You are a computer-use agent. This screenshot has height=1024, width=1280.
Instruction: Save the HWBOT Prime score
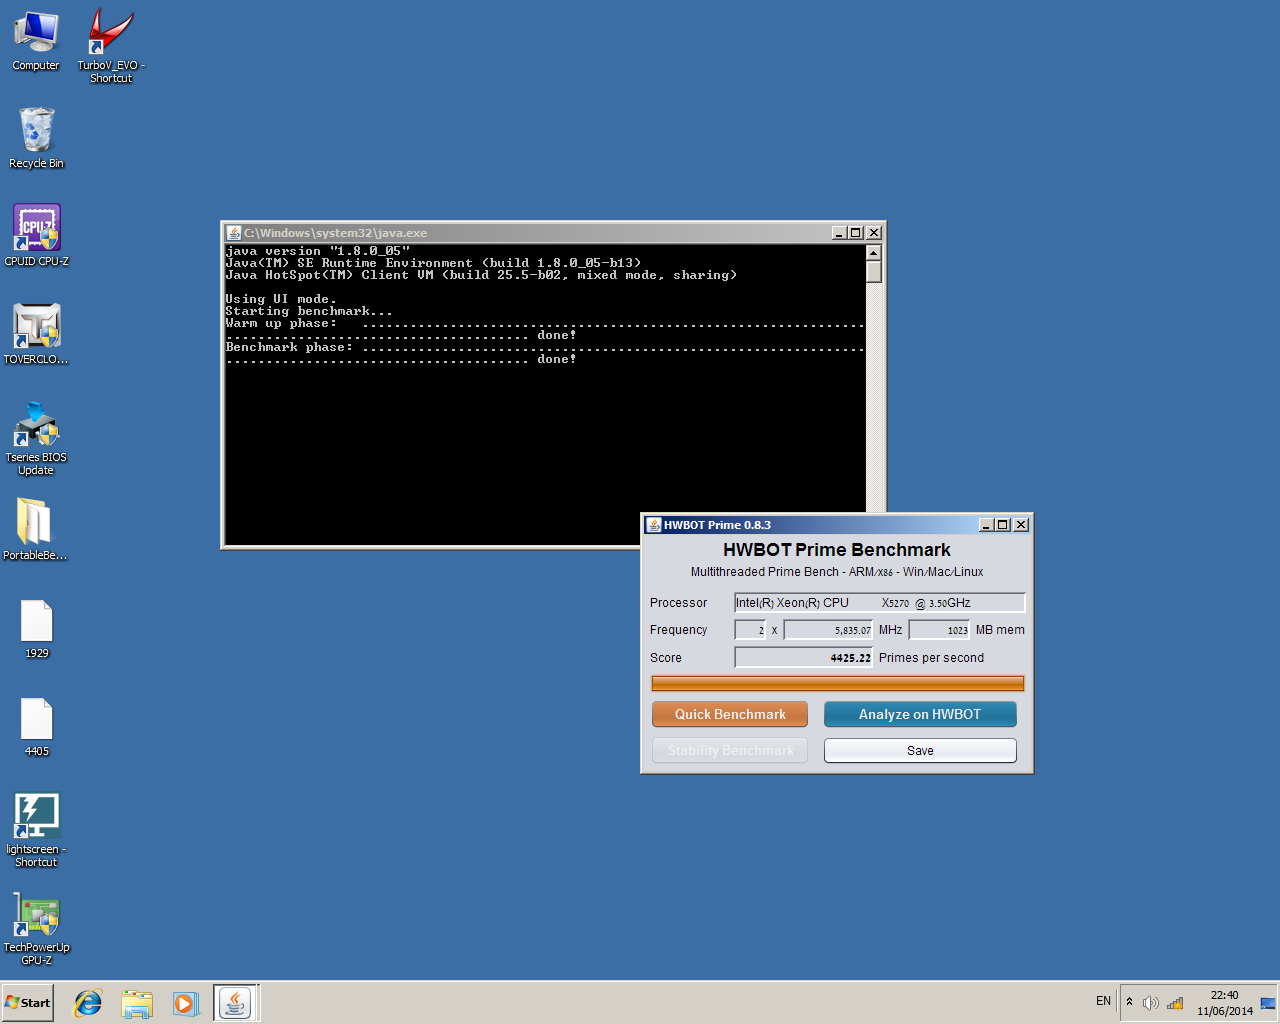pos(920,750)
